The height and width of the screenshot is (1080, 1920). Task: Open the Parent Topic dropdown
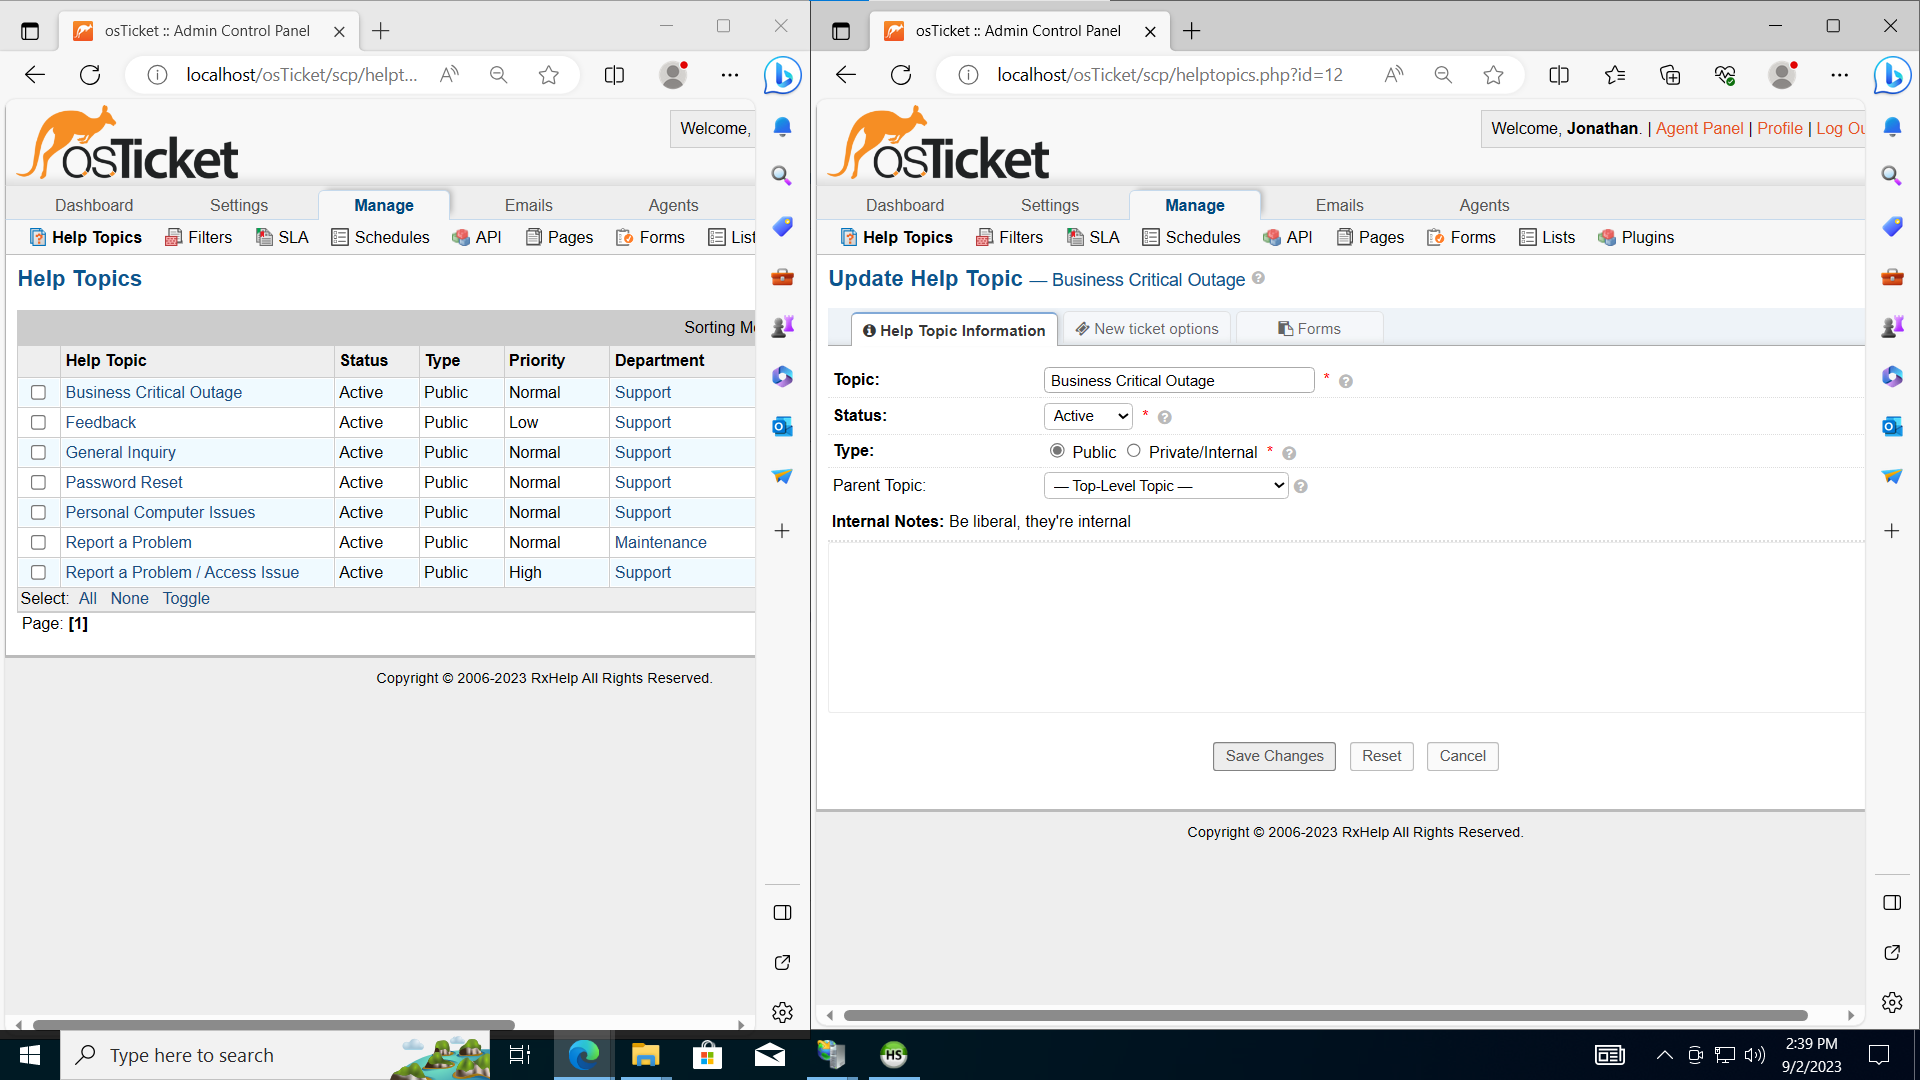coord(1165,485)
